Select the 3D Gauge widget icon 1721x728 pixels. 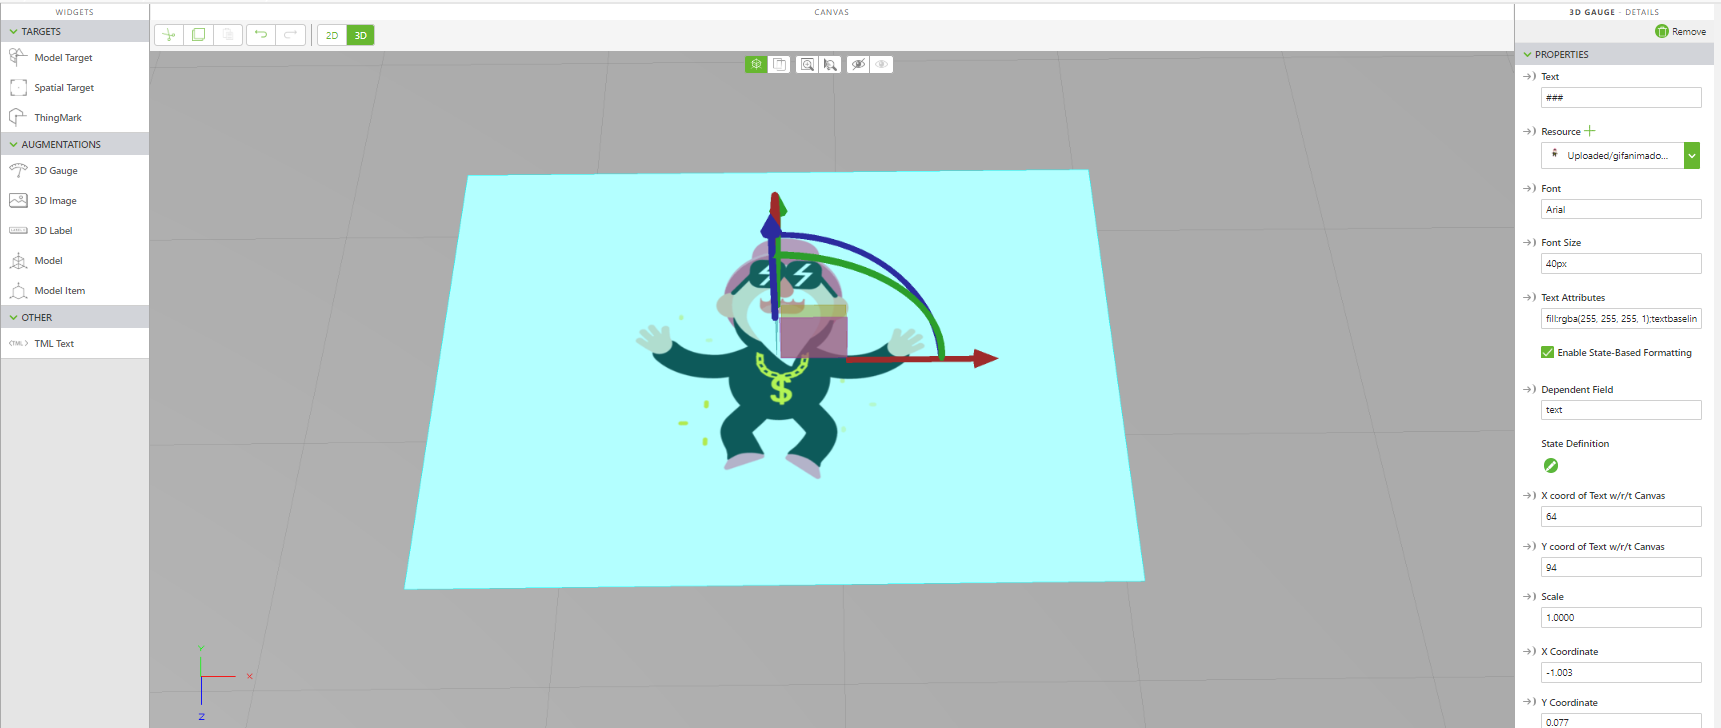[x=18, y=170]
